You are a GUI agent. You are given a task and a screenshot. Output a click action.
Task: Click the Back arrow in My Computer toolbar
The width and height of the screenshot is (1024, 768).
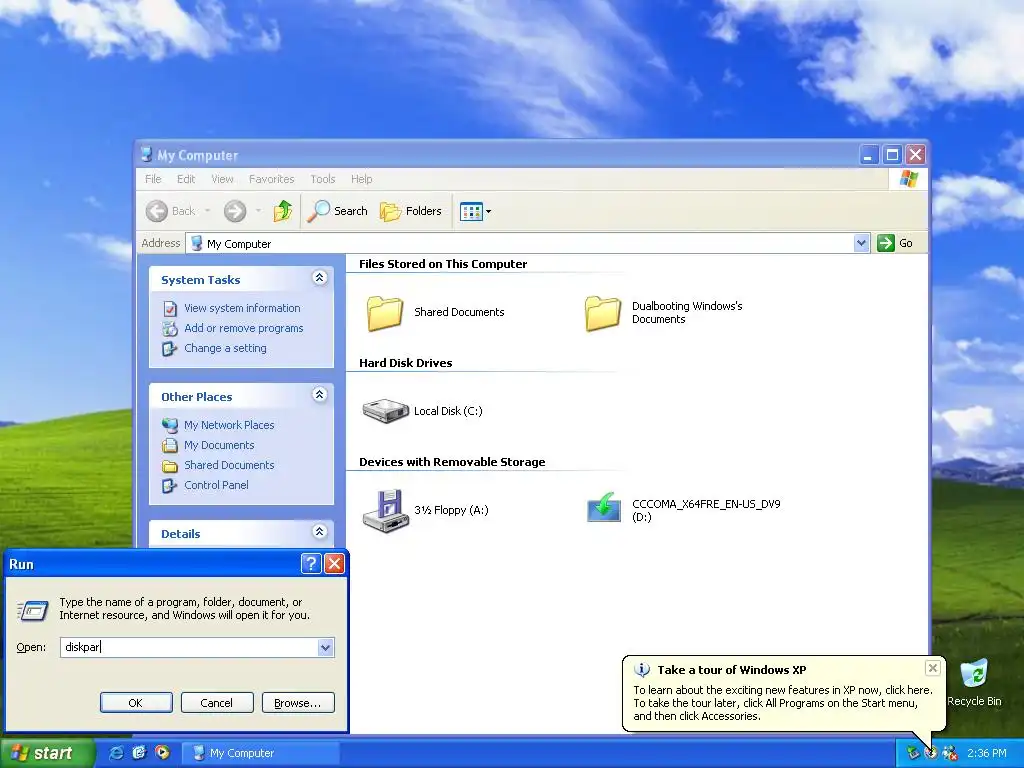(157, 211)
